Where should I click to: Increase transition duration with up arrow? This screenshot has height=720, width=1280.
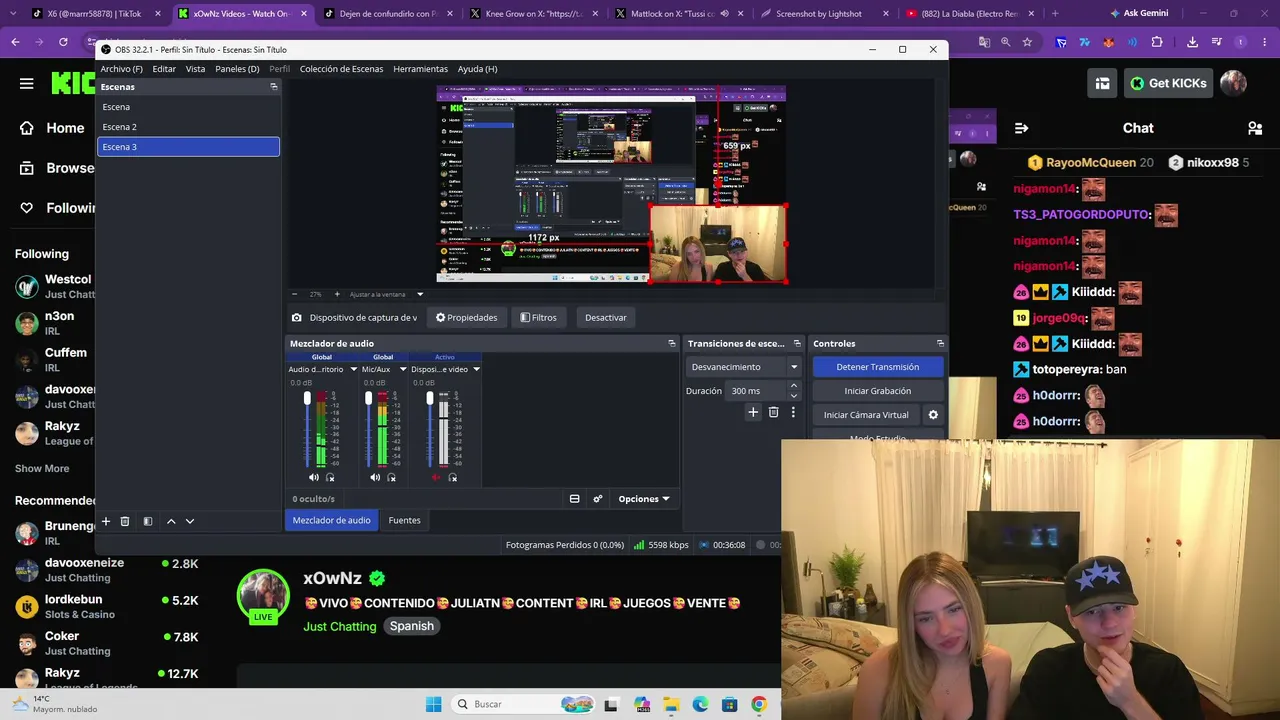[794, 386]
